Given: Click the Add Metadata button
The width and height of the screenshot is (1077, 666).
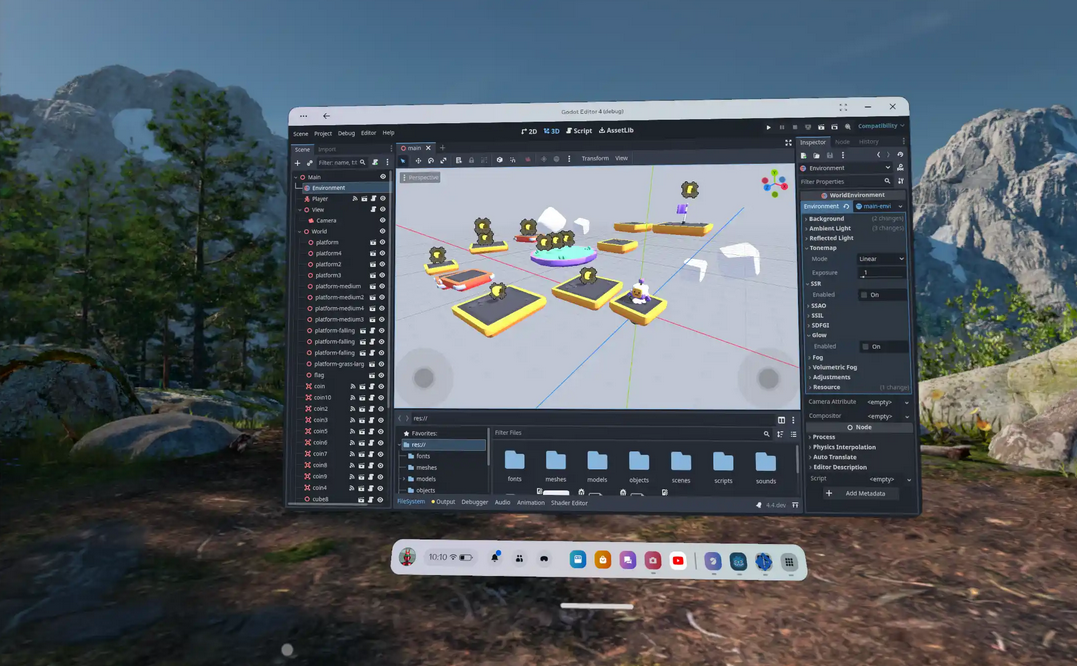Looking at the screenshot, I should coord(858,493).
